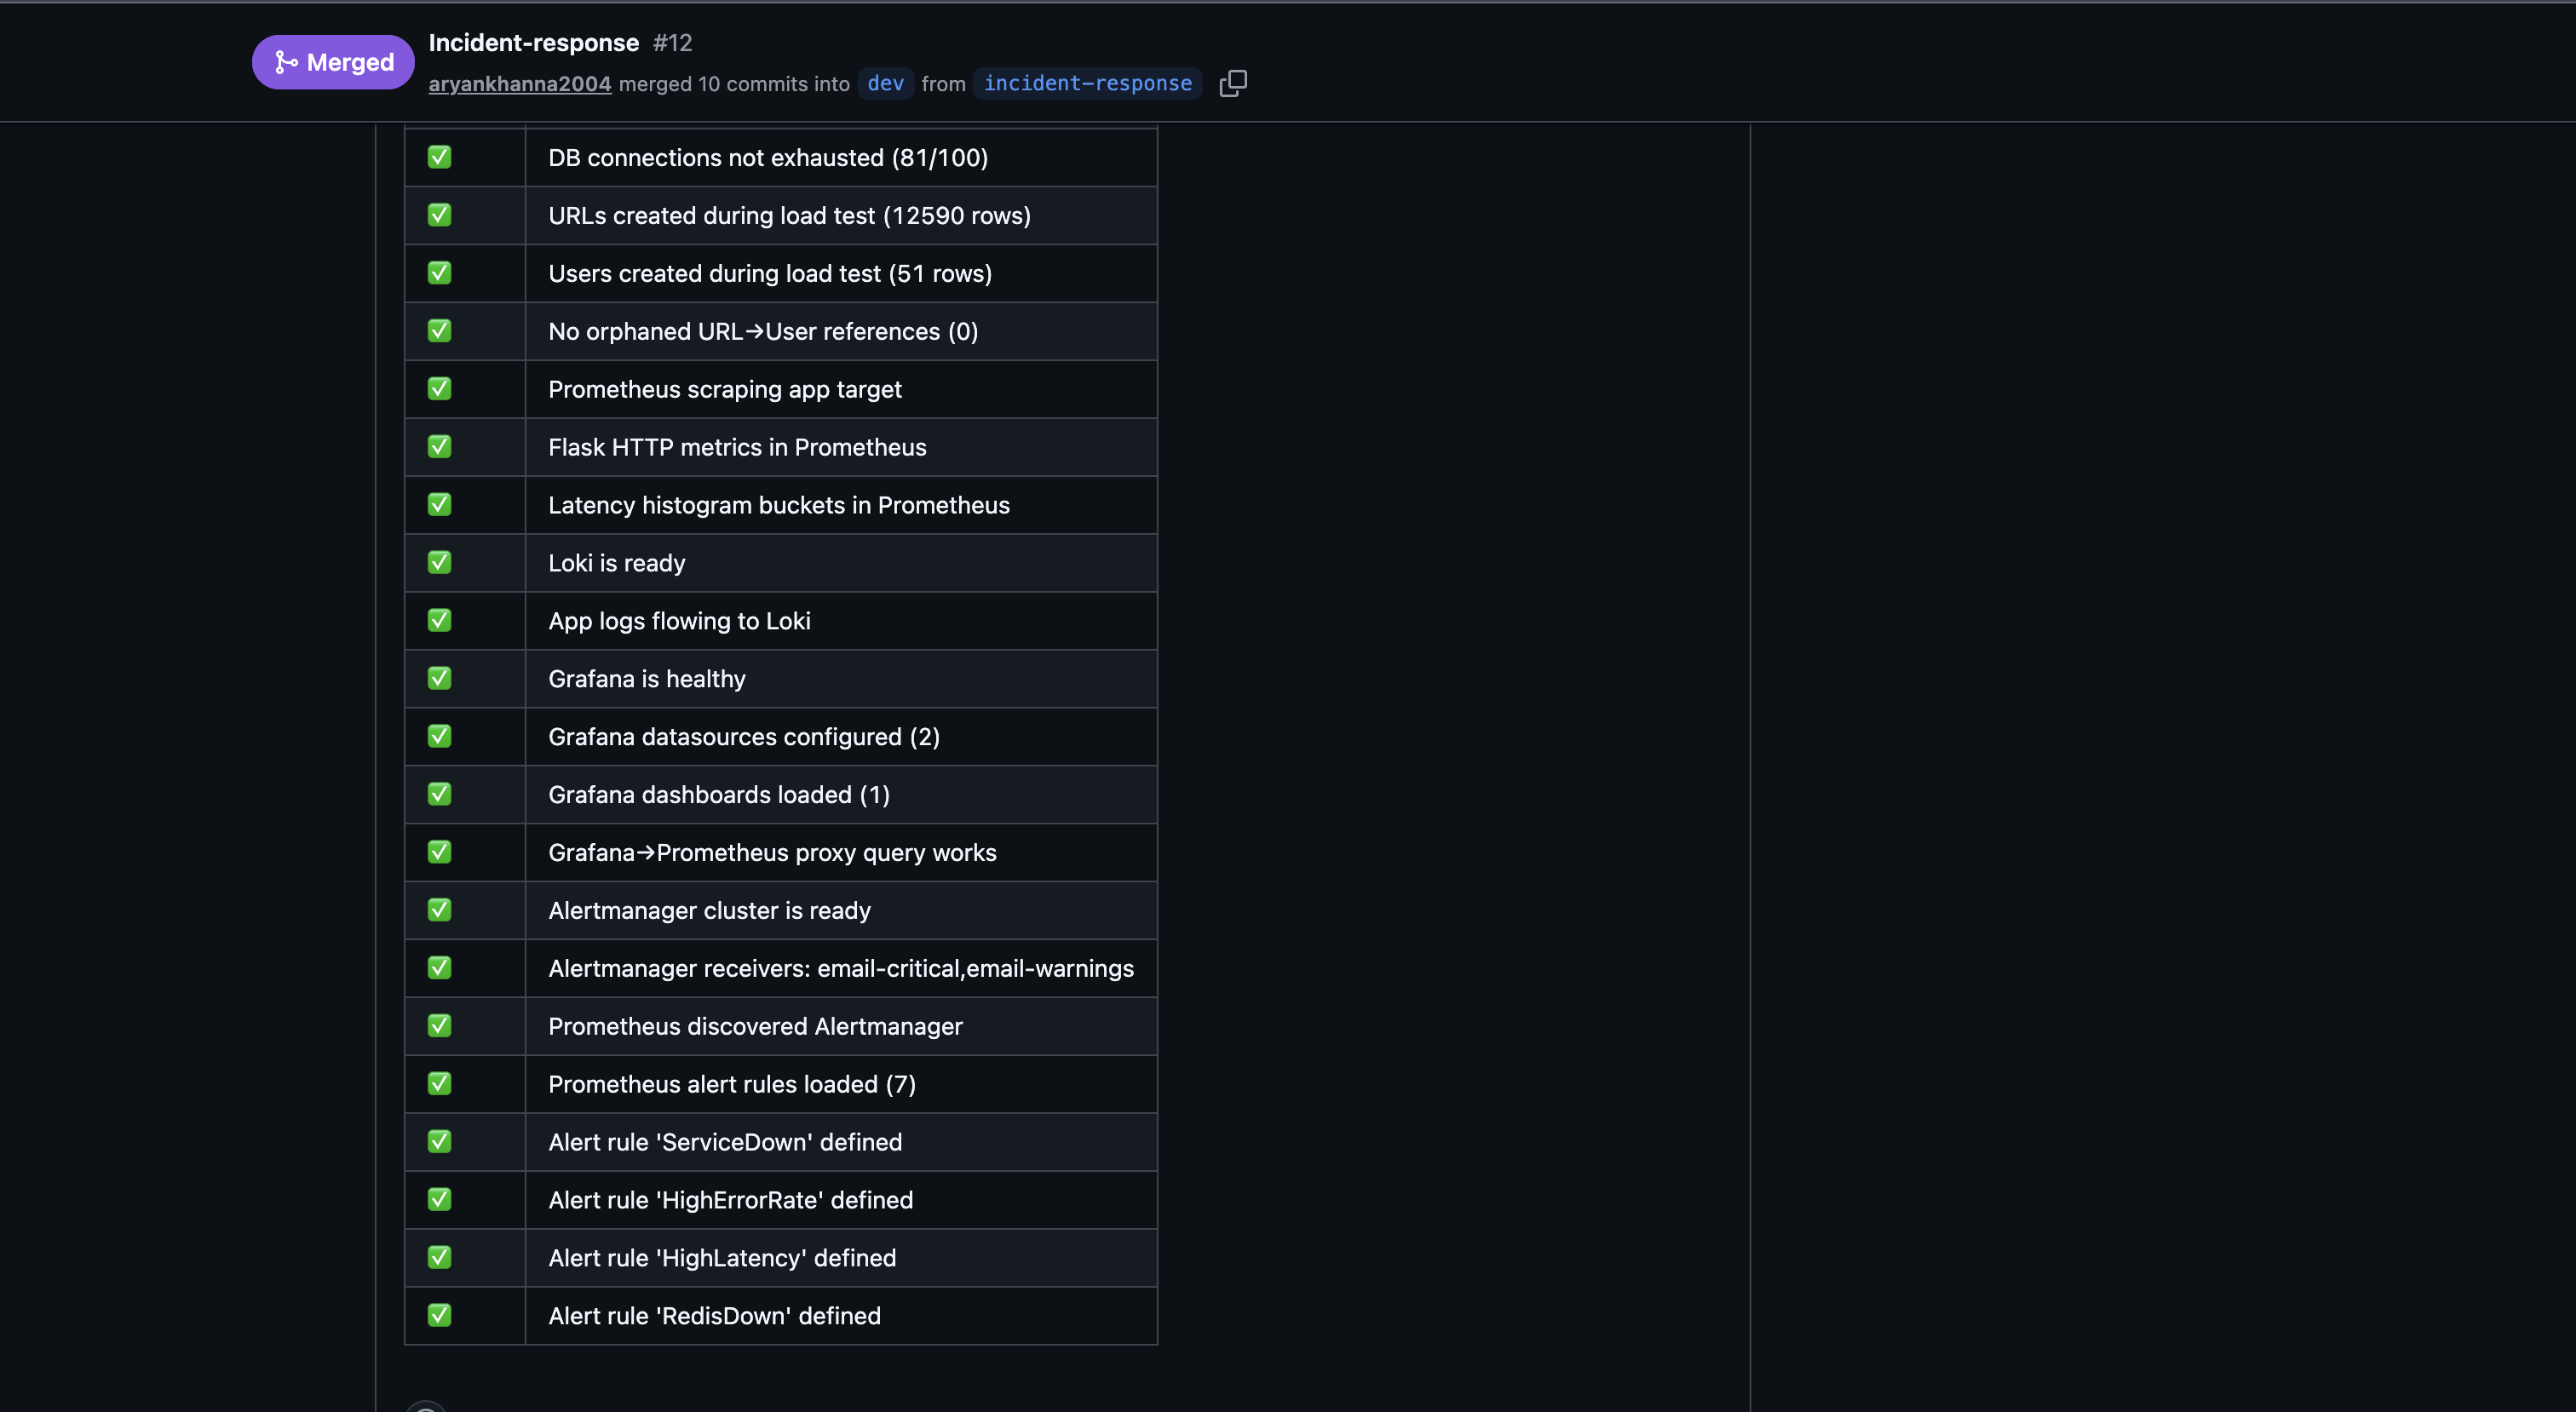
Task: Toggle the 'DB connections not exhausted' checkbox
Action: tap(439, 157)
